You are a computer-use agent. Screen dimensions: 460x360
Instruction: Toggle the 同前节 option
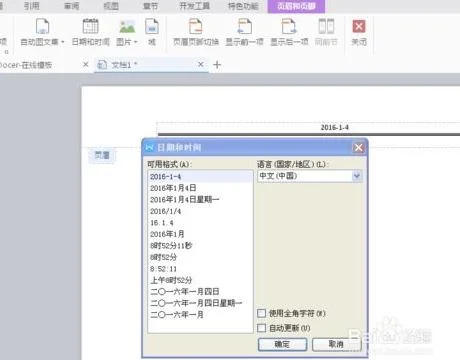326,32
